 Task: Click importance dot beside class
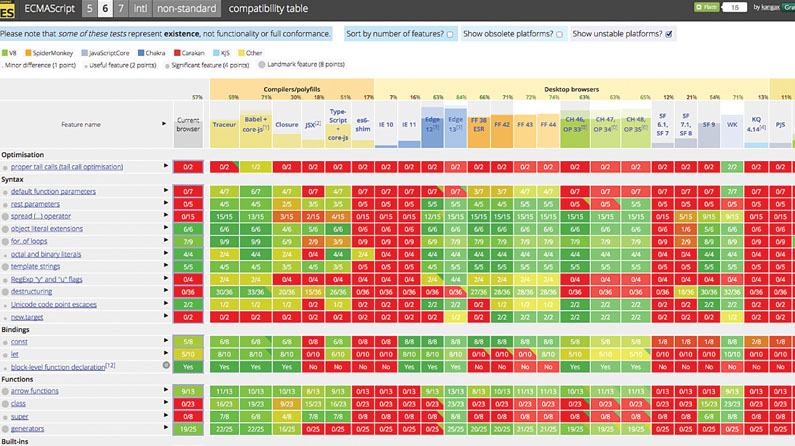pos(5,404)
